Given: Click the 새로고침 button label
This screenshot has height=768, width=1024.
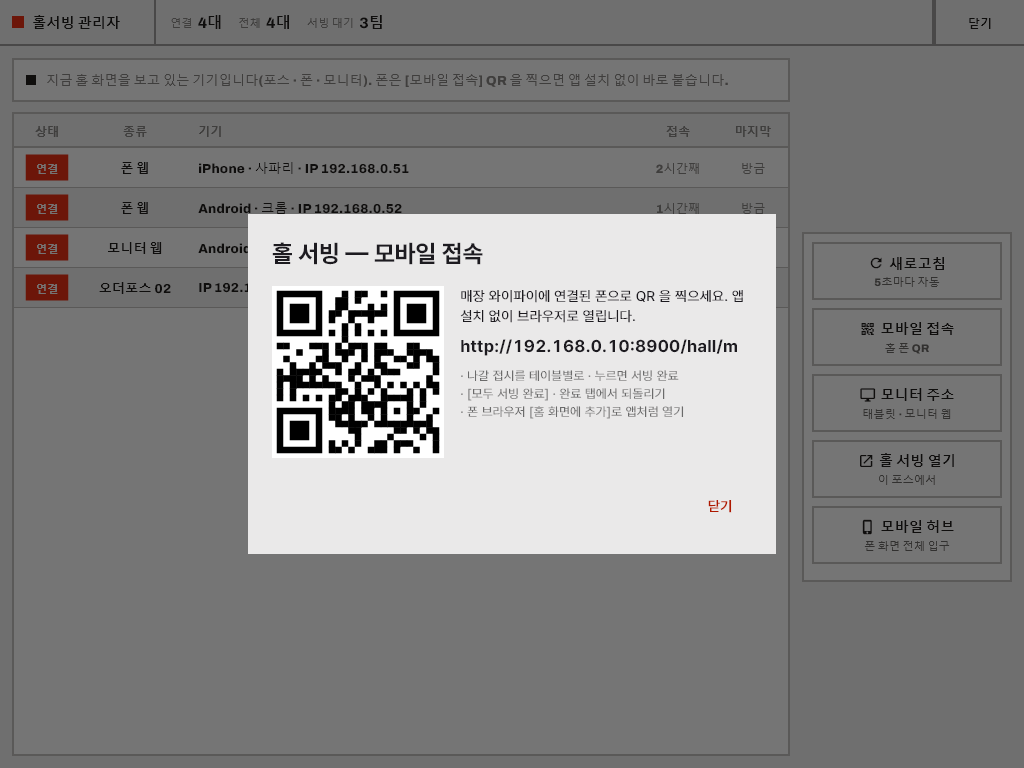Looking at the screenshot, I should click(917, 263).
